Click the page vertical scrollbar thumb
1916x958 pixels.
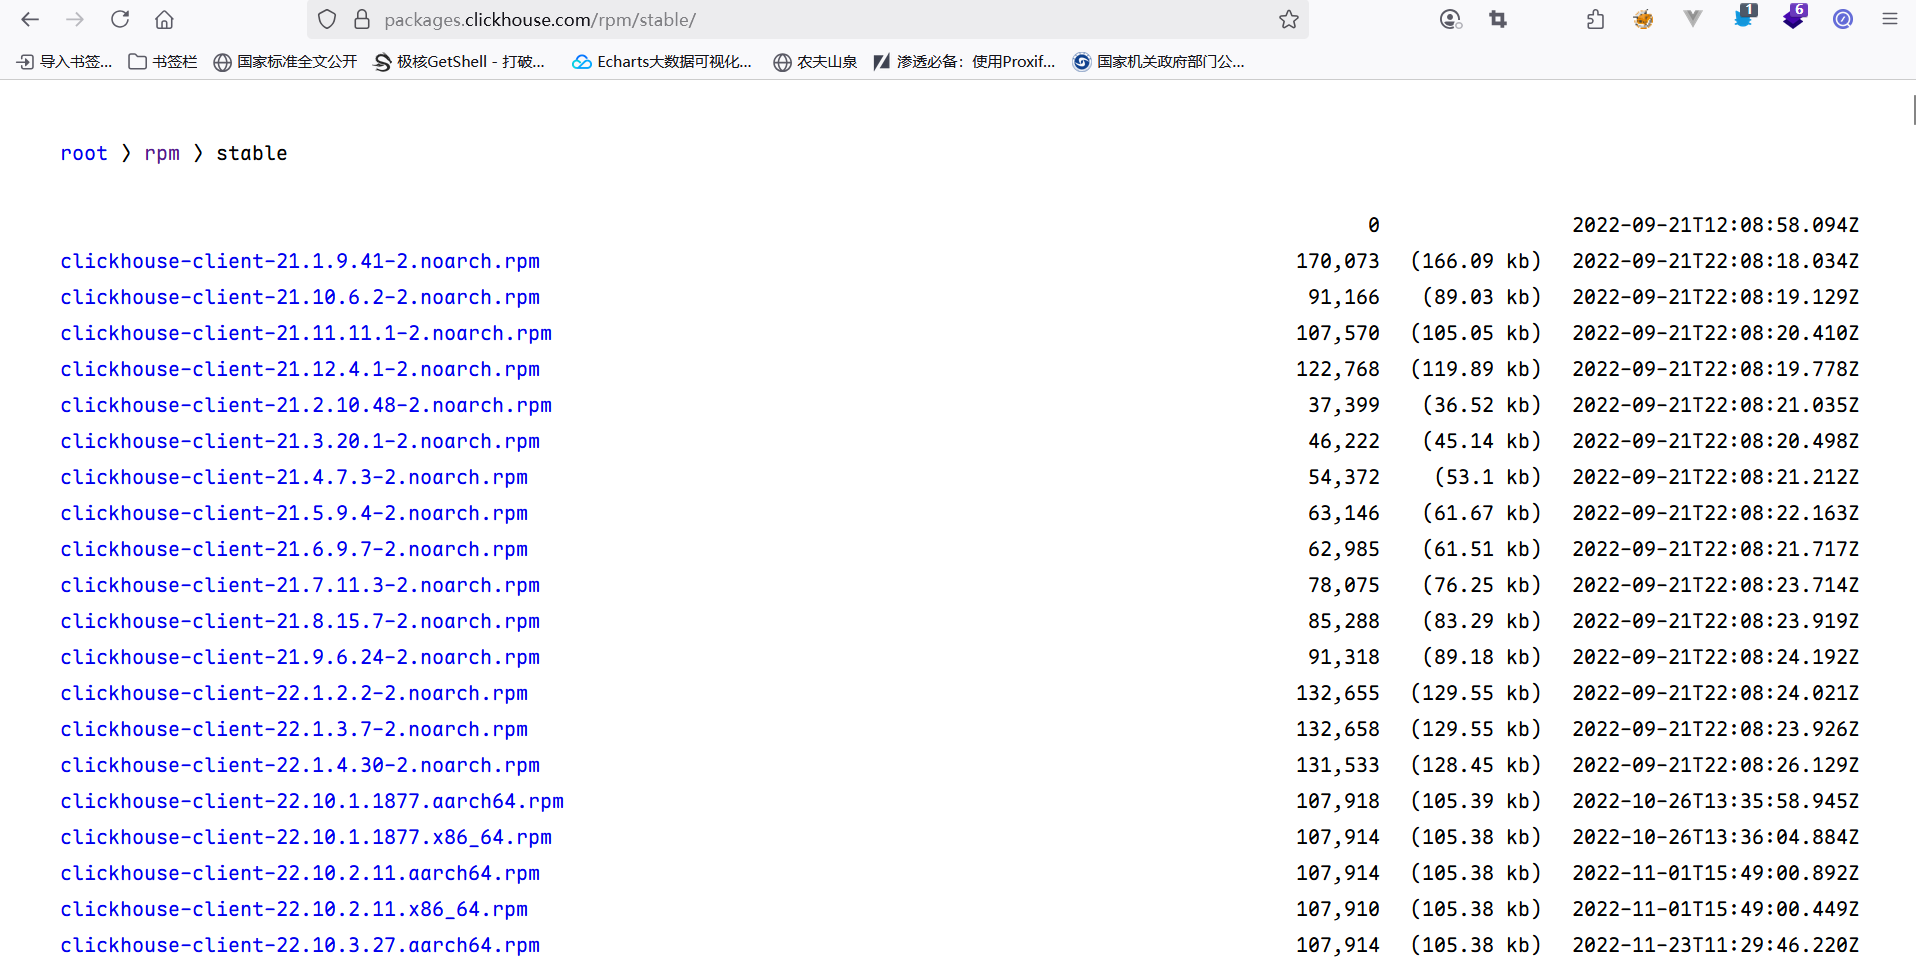coord(1914,110)
